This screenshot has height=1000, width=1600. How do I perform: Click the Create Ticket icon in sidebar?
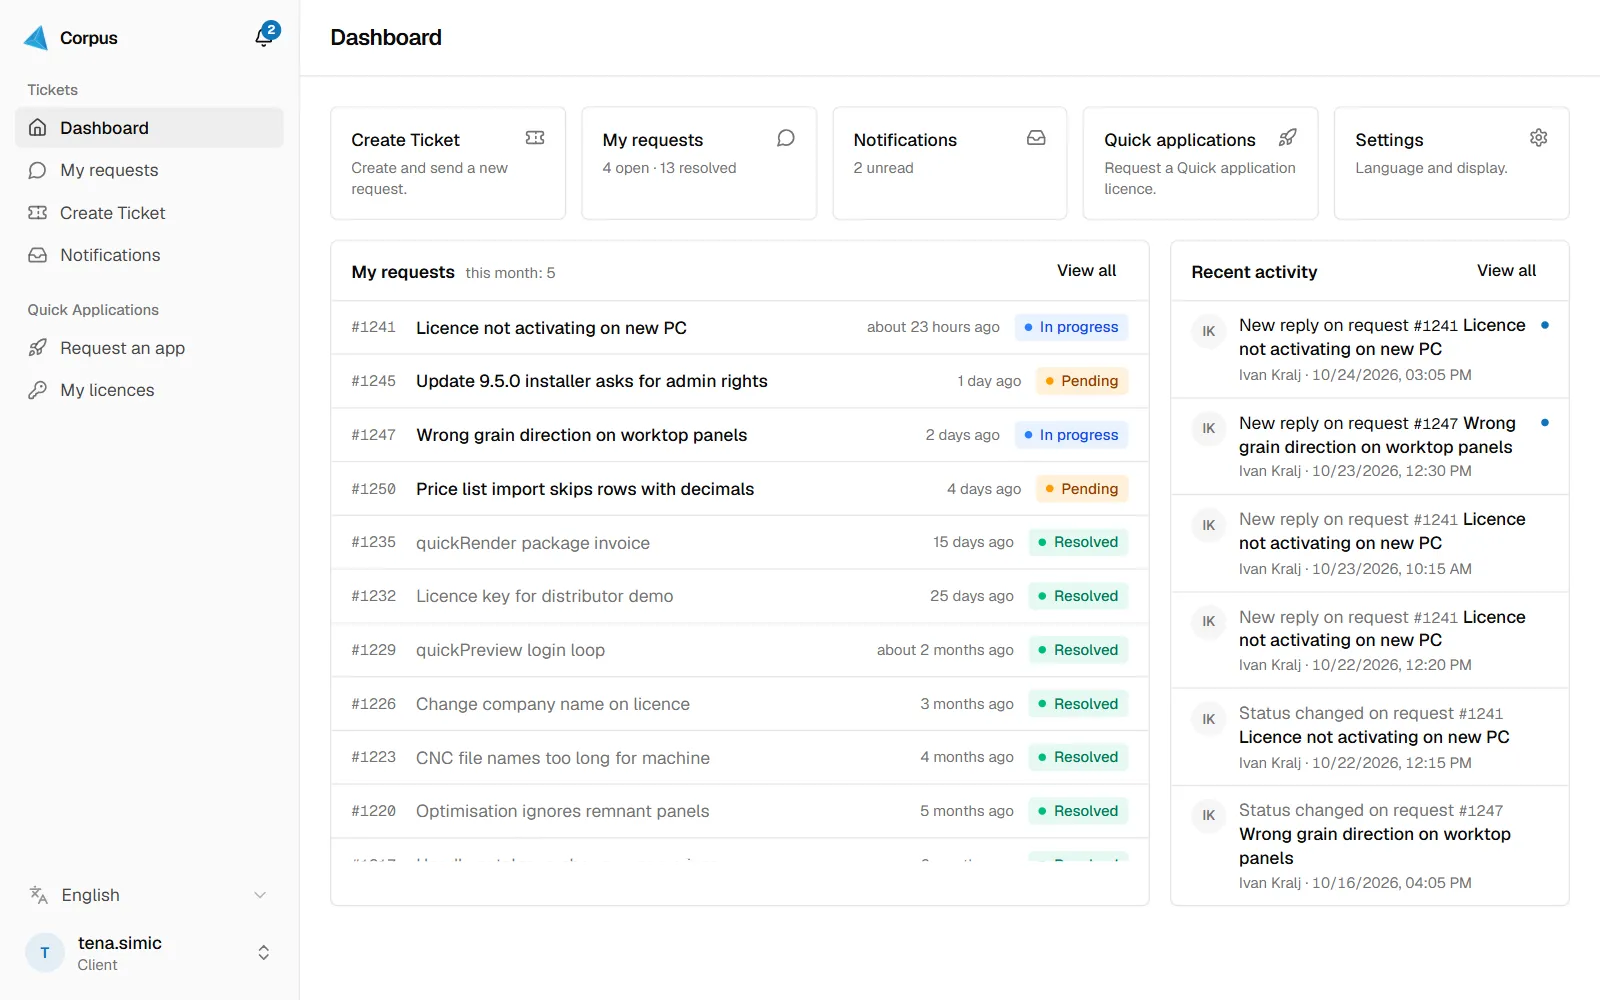click(38, 213)
